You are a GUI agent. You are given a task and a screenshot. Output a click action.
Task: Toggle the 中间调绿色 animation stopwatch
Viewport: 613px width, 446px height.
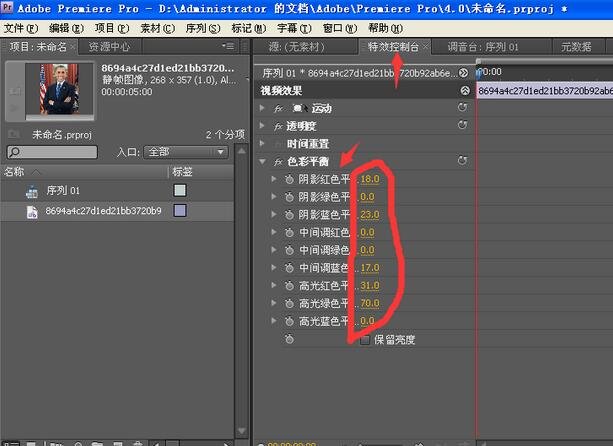point(289,250)
